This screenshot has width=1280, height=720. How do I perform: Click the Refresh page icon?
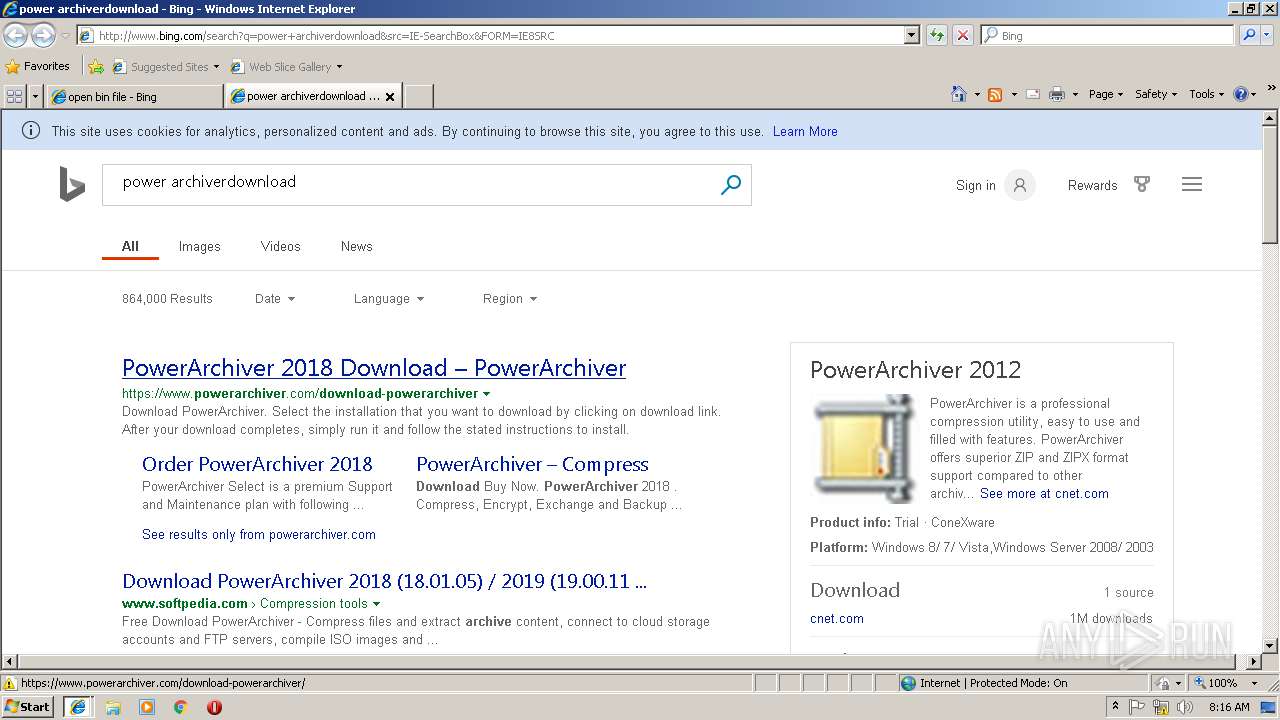pyautogui.click(x=937, y=35)
